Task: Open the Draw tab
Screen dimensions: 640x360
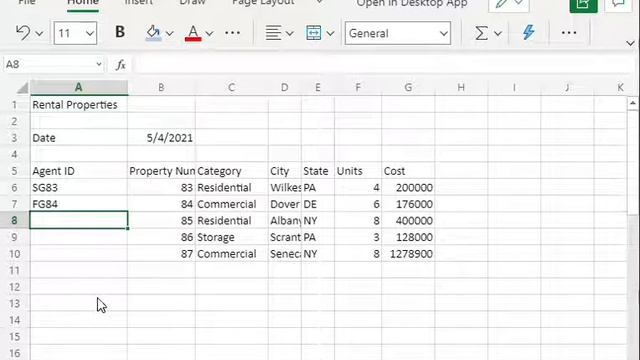Action: tap(192, 3)
